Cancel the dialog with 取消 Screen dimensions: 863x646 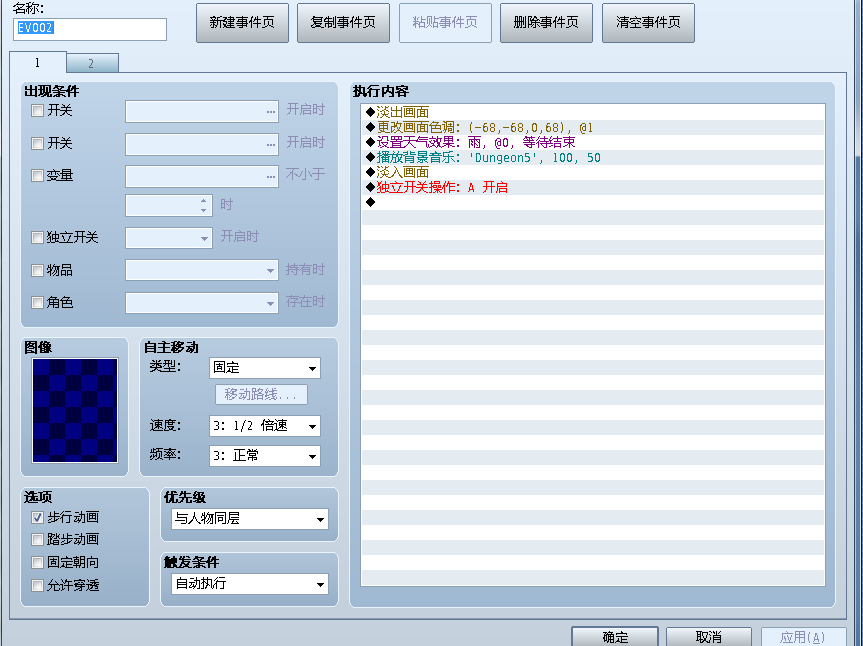pyautogui.click(x=709, y=637)
